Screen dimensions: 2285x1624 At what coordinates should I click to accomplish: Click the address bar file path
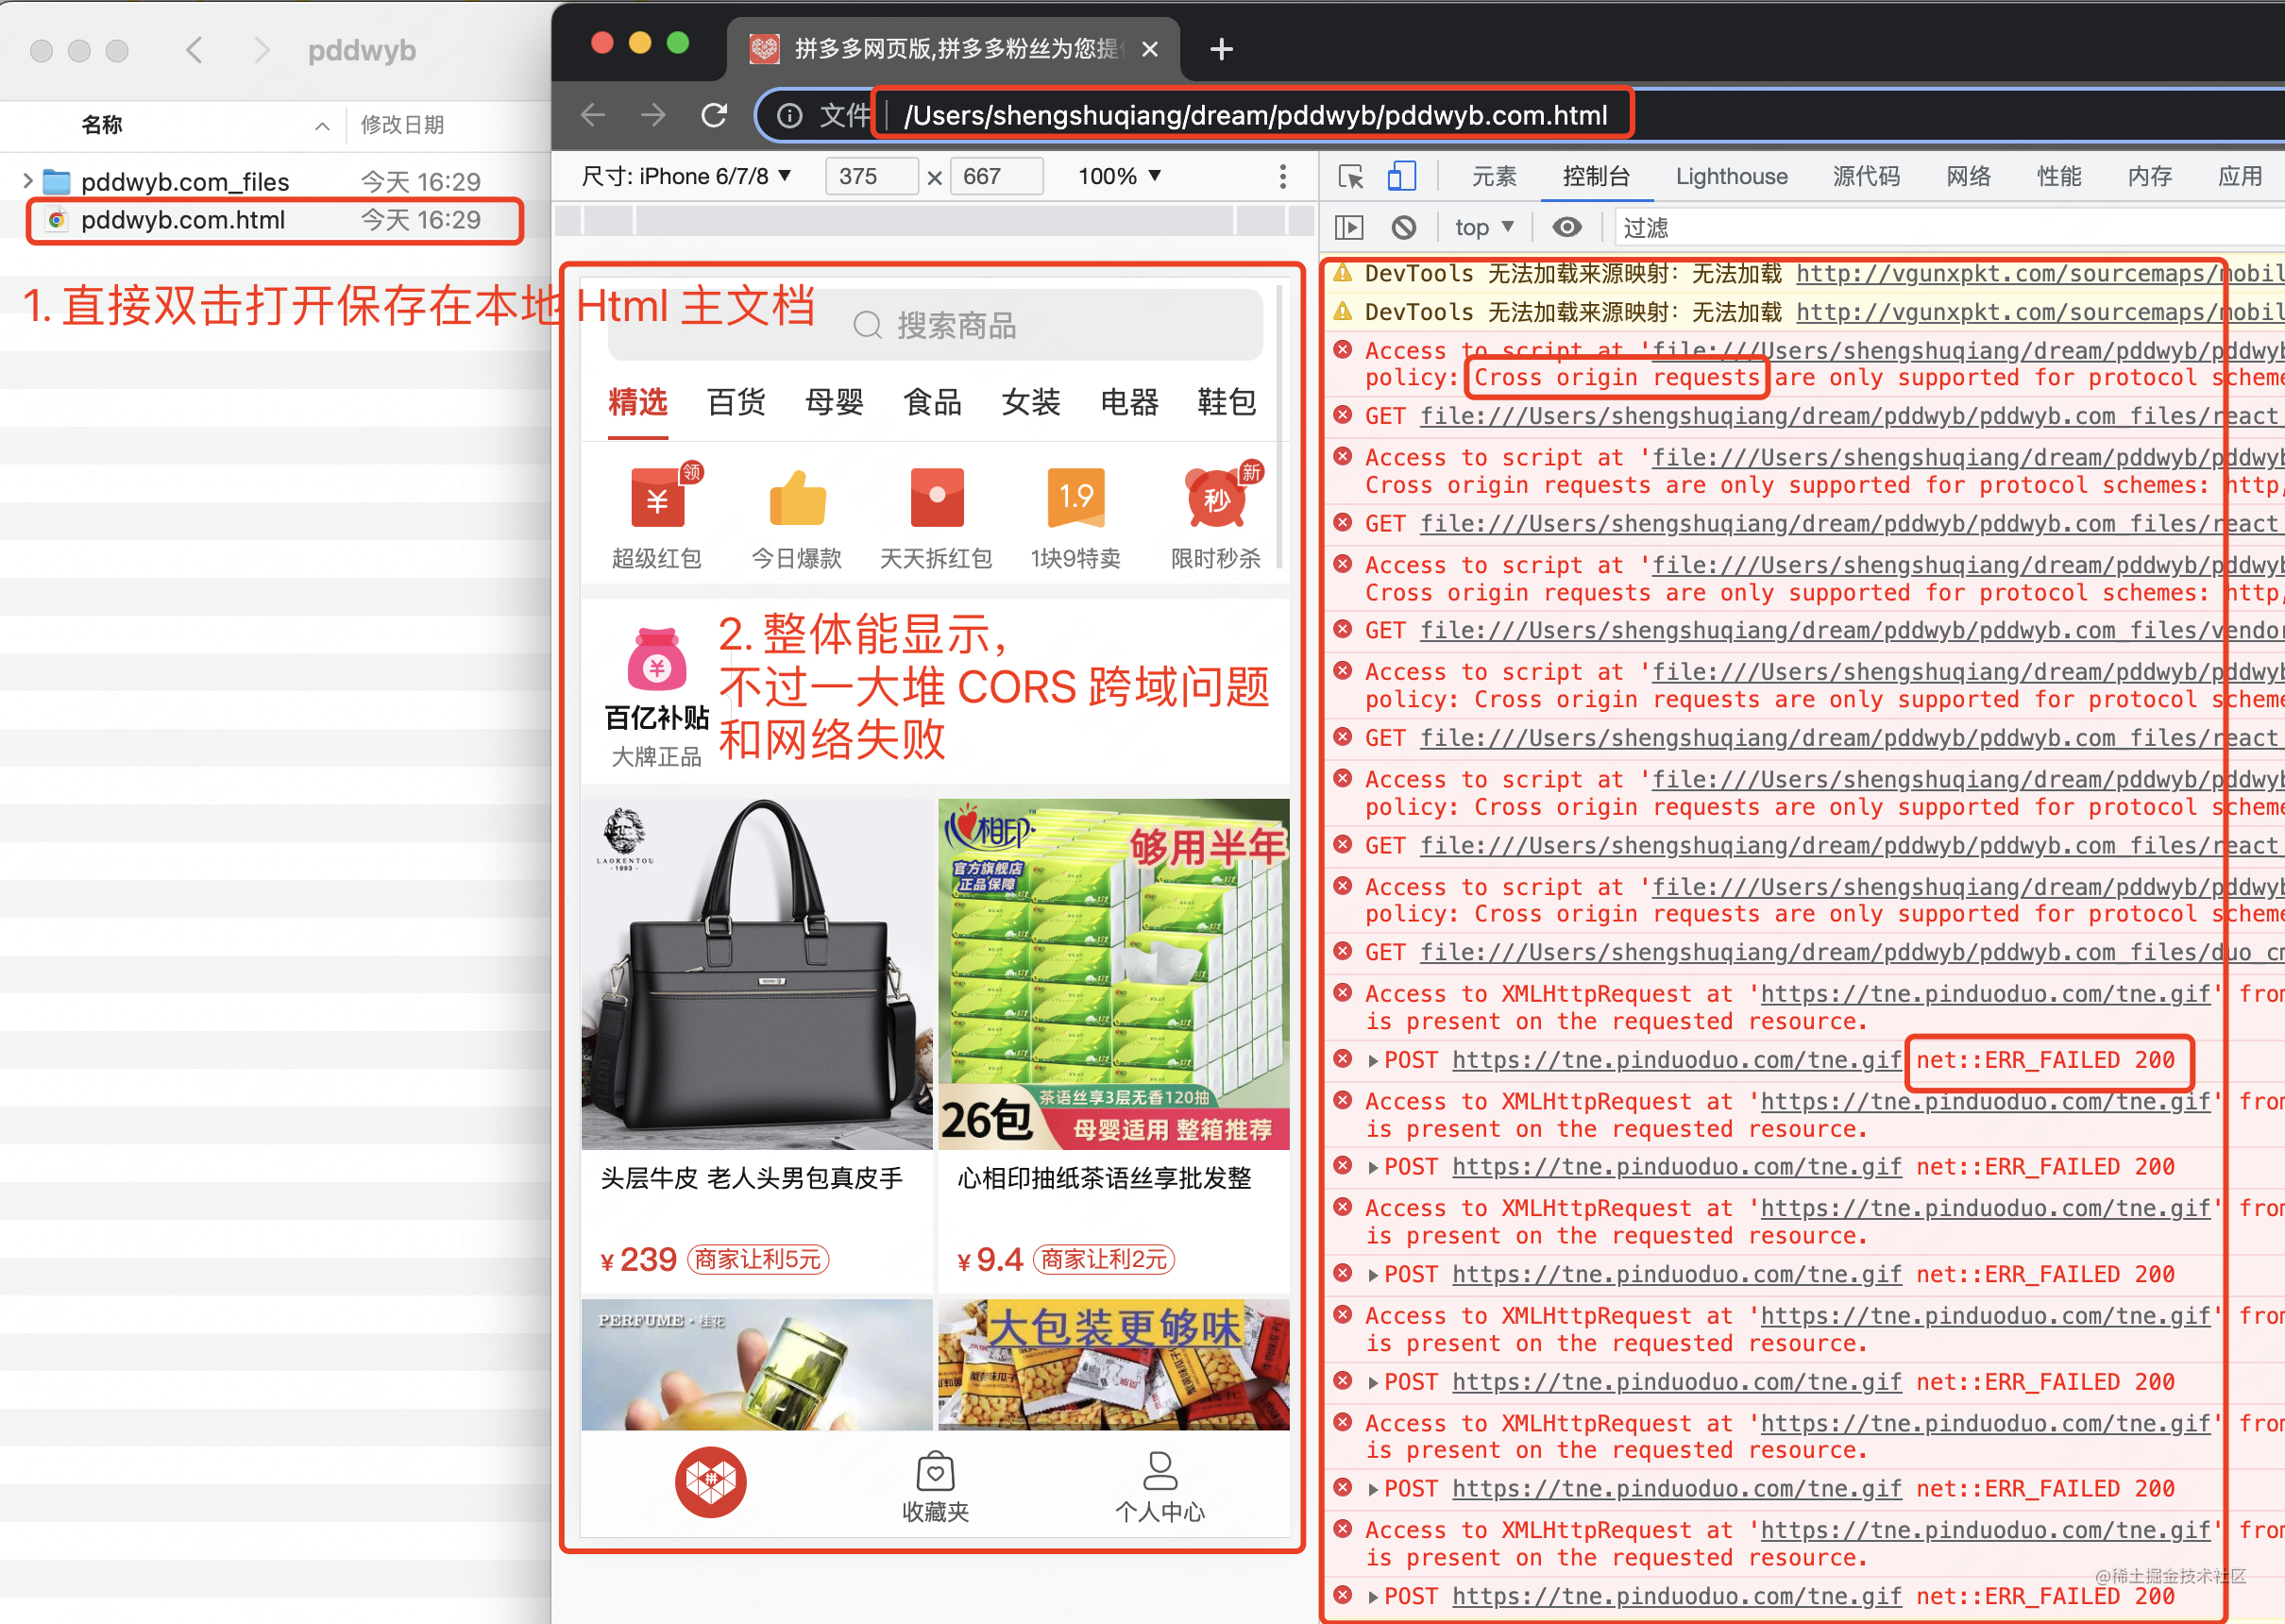1255,116
